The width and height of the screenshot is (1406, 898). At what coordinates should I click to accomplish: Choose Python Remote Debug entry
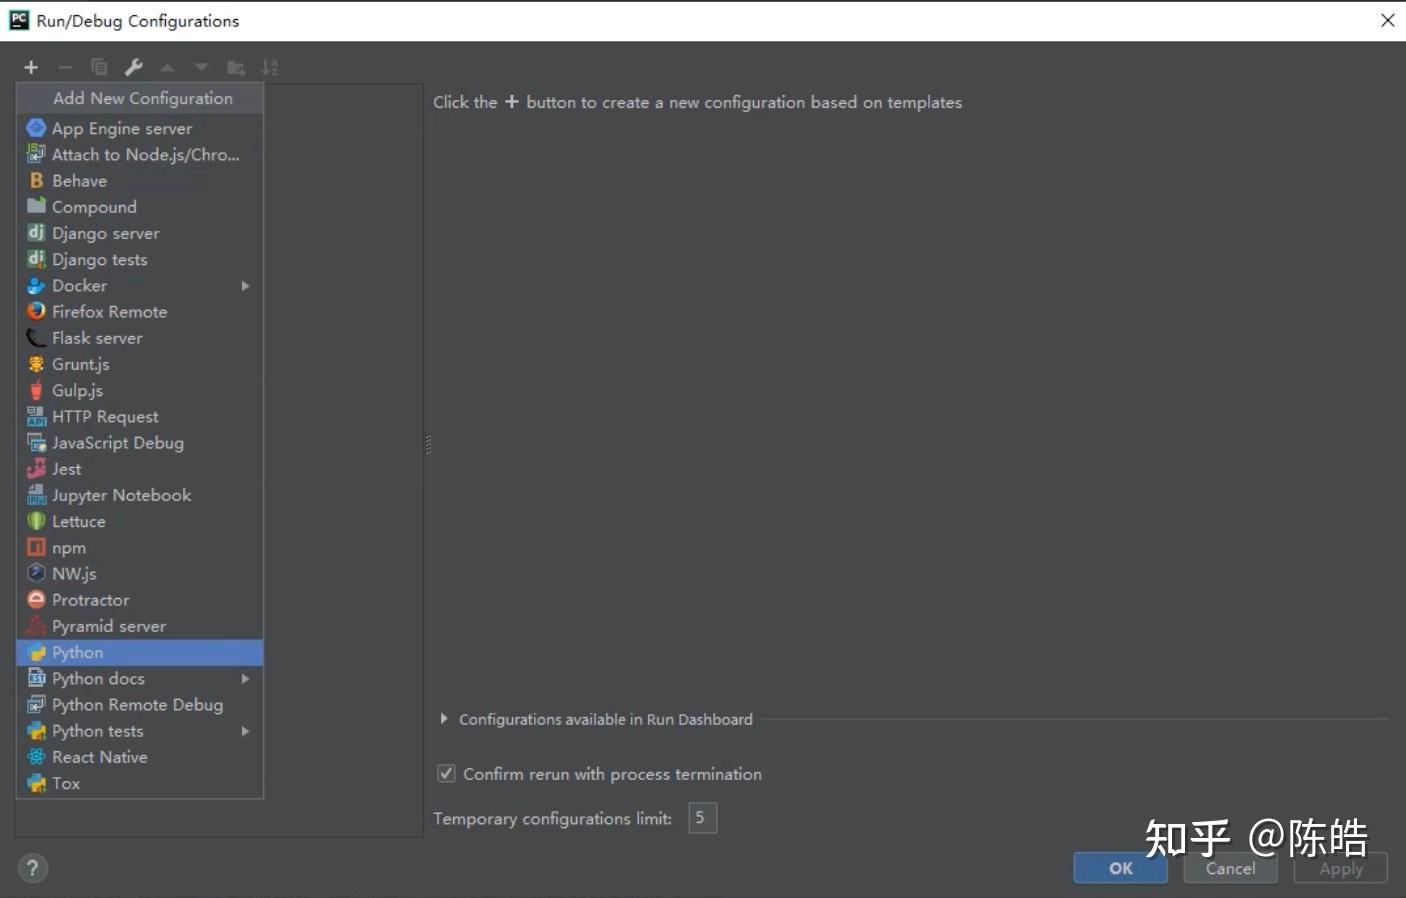[140, 705]
